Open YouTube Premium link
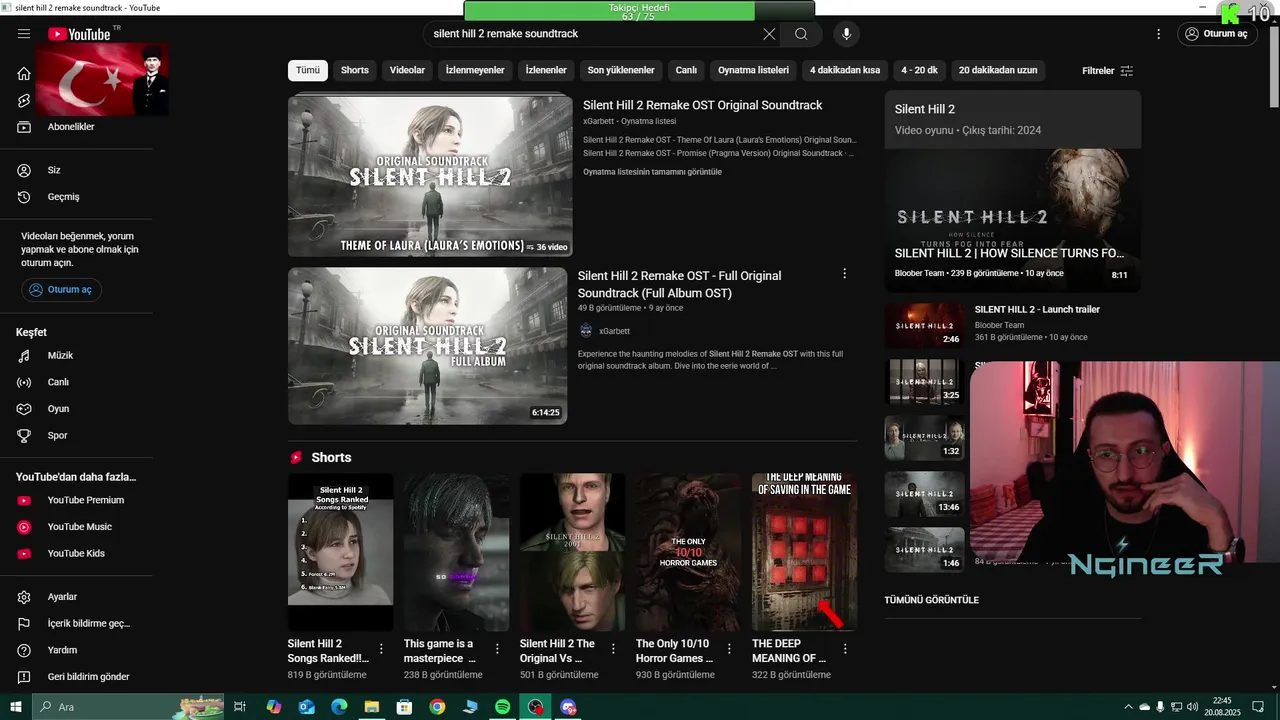The height and width of the screenshot is (720, 1280). 85,500
